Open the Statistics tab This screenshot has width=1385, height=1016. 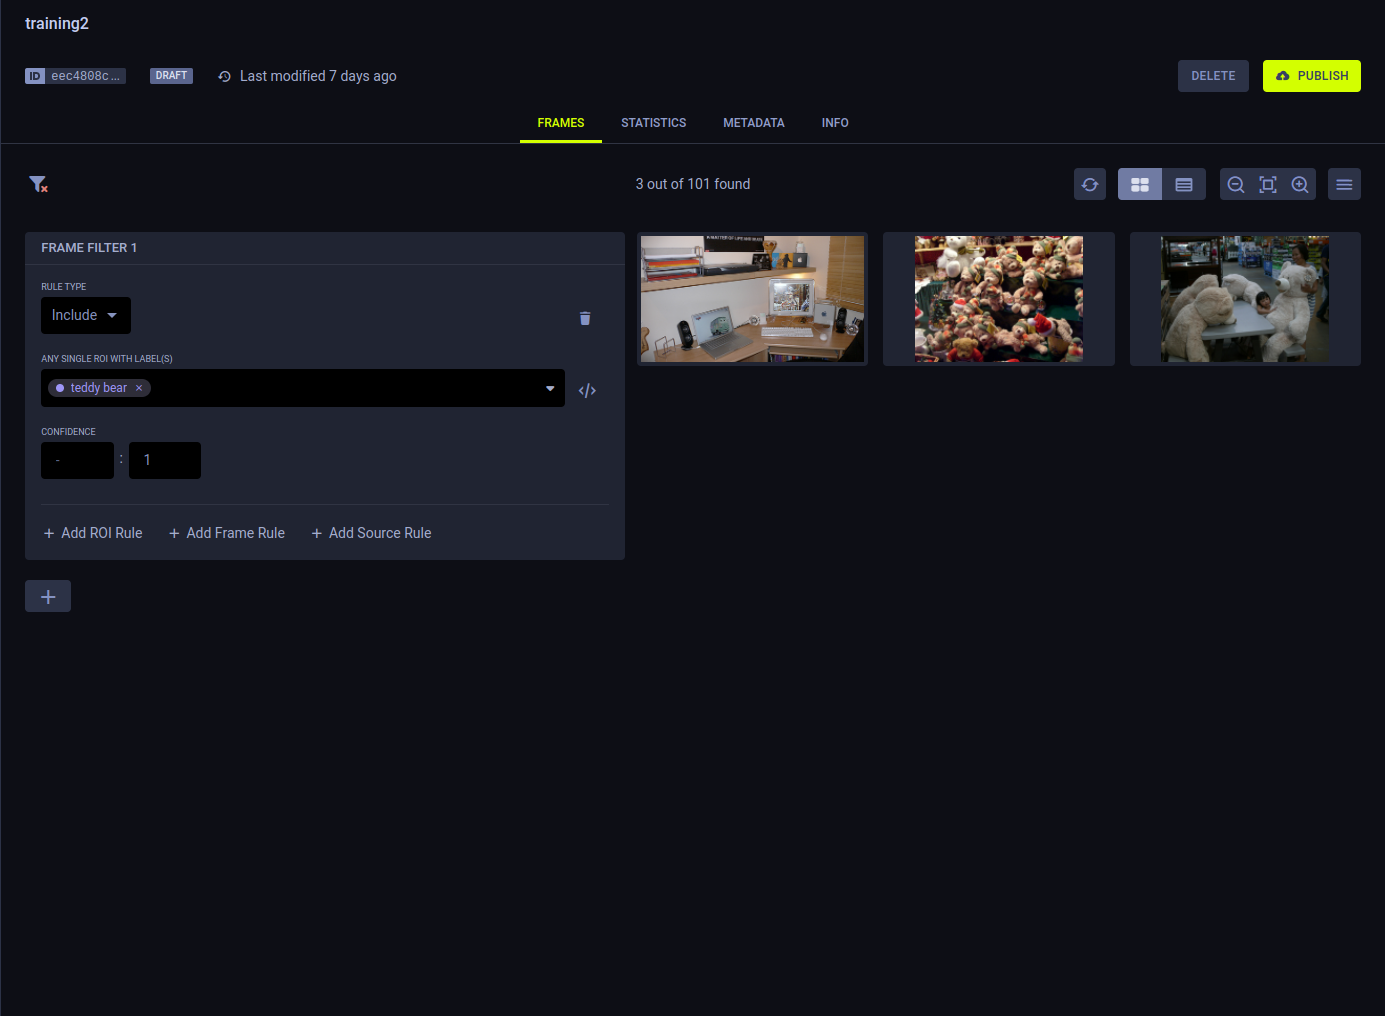(653, 123)
